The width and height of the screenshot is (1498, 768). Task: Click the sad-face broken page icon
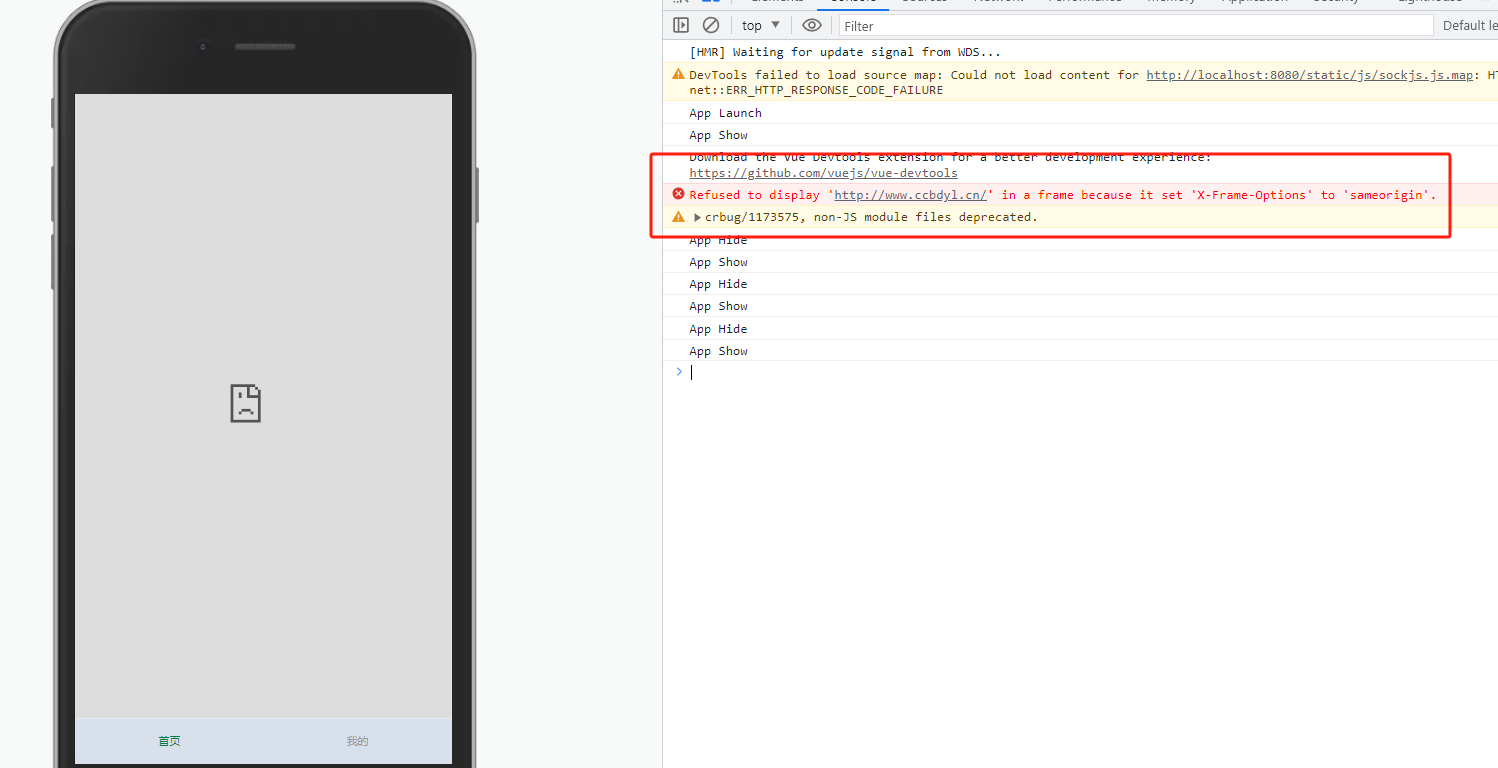coord(246,403)
